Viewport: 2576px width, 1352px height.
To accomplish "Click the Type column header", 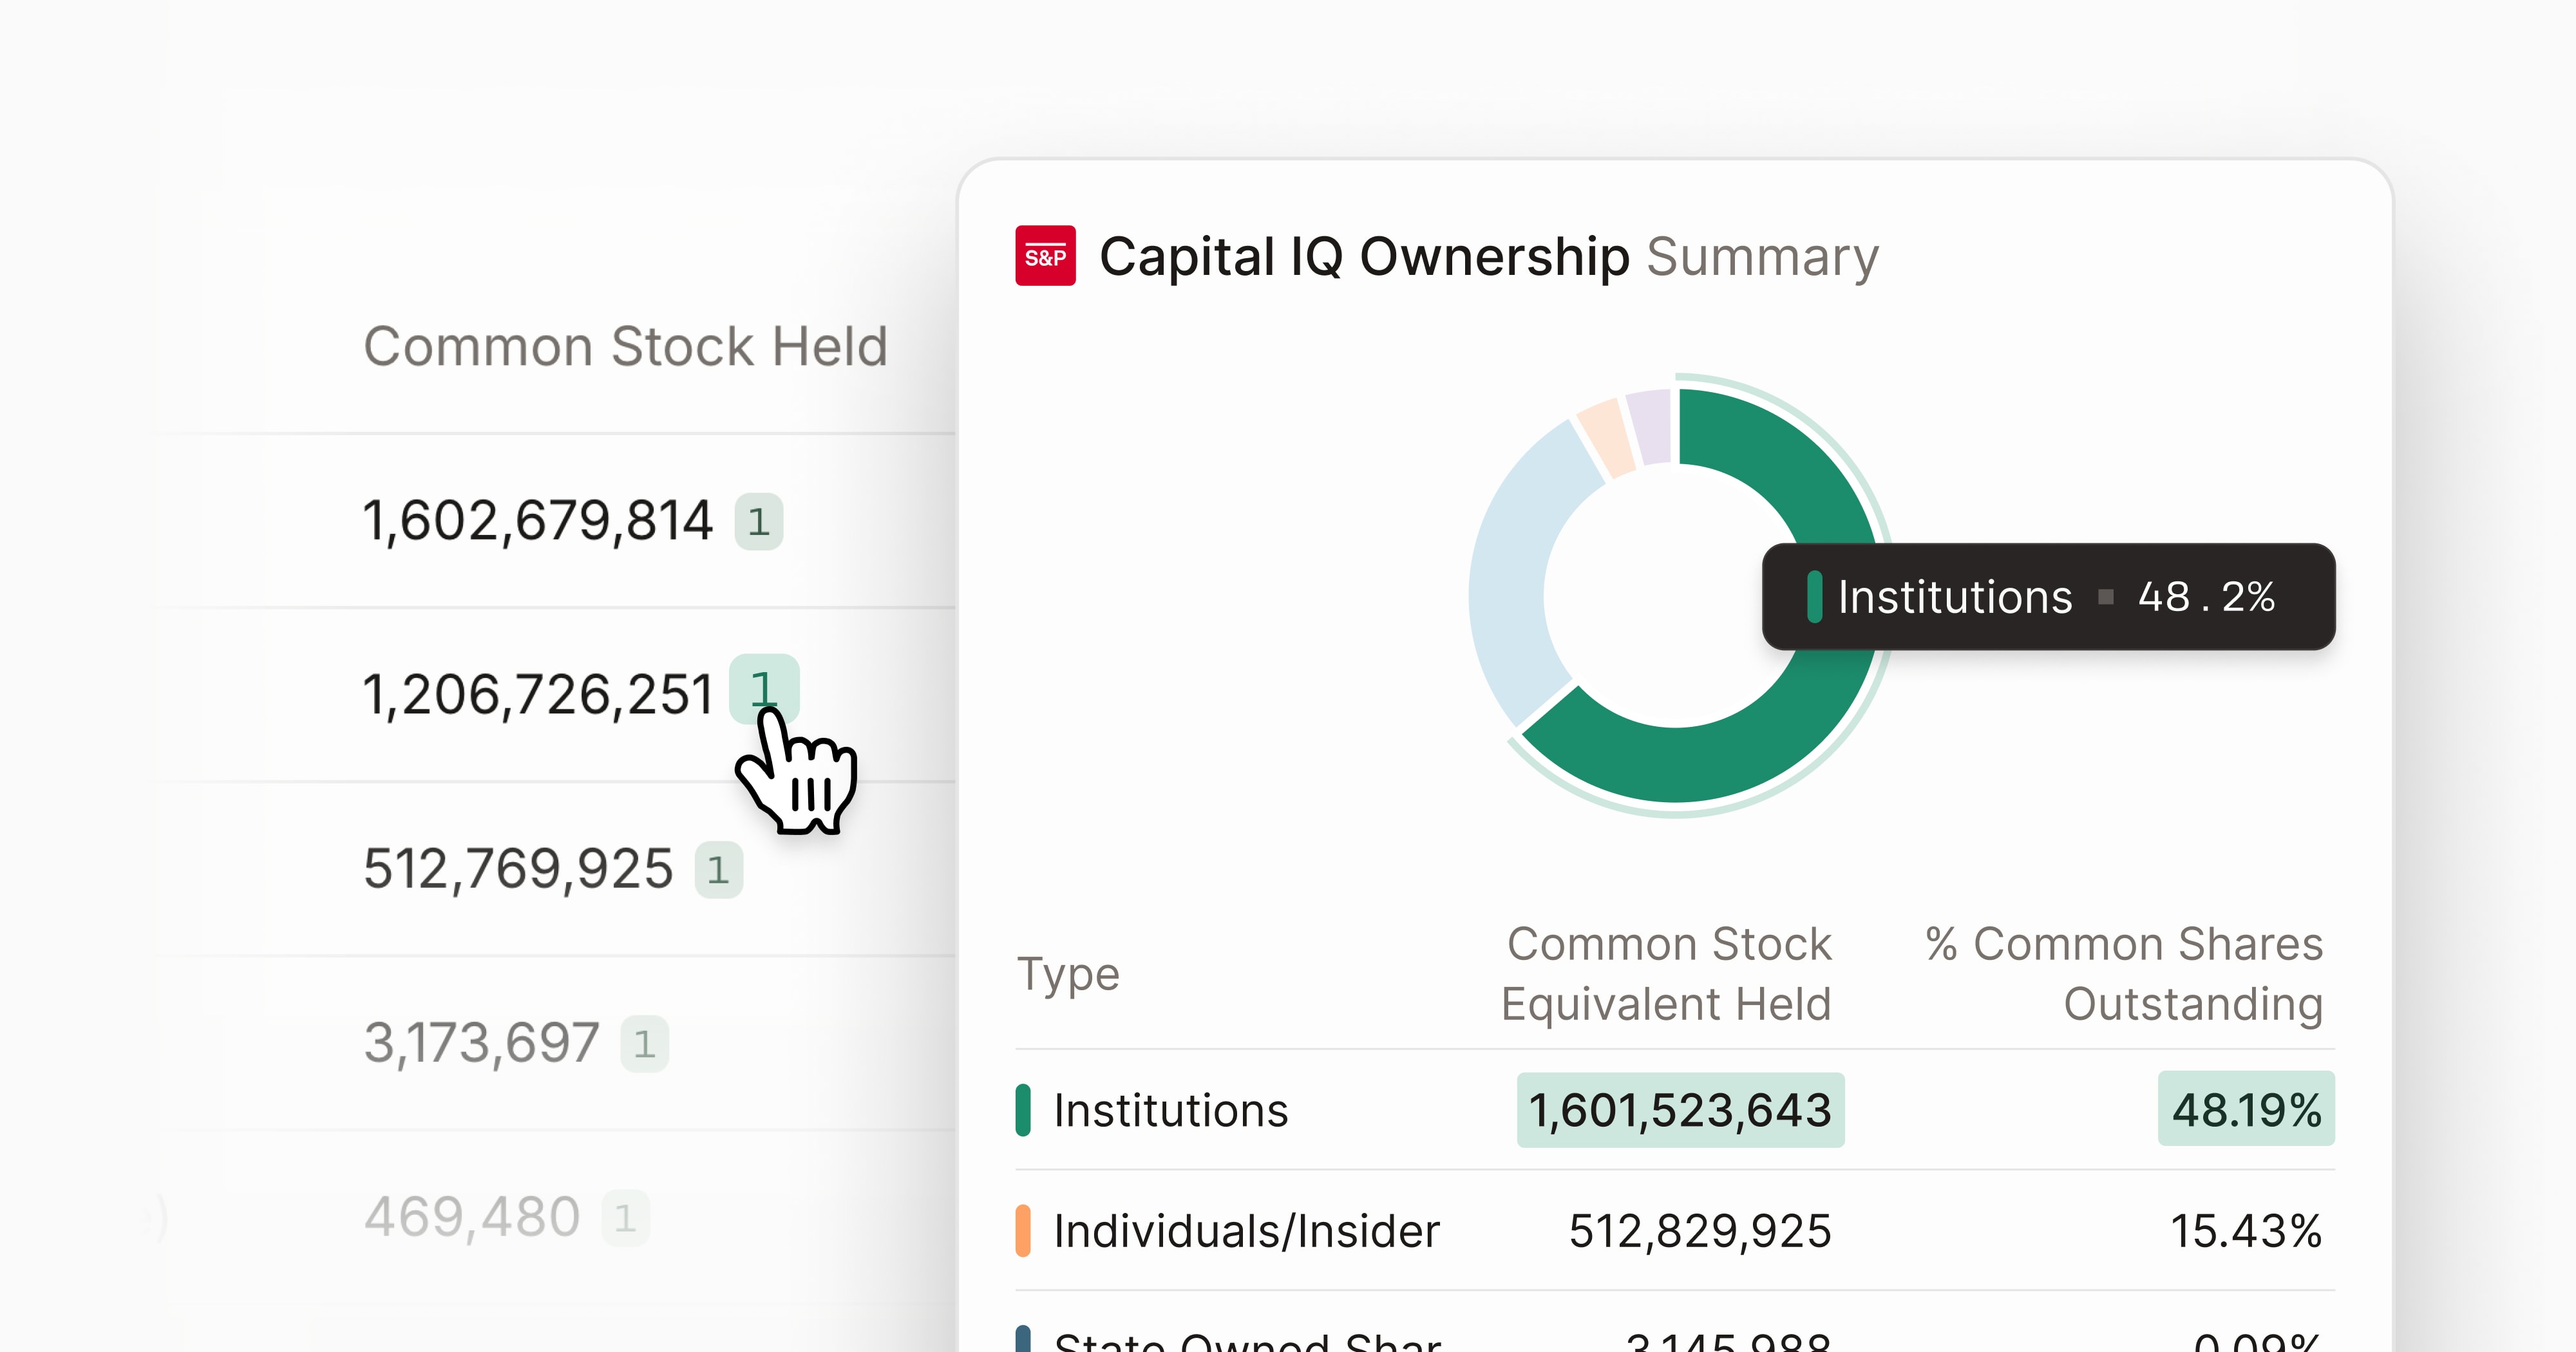I will (x=1068, y=976).
